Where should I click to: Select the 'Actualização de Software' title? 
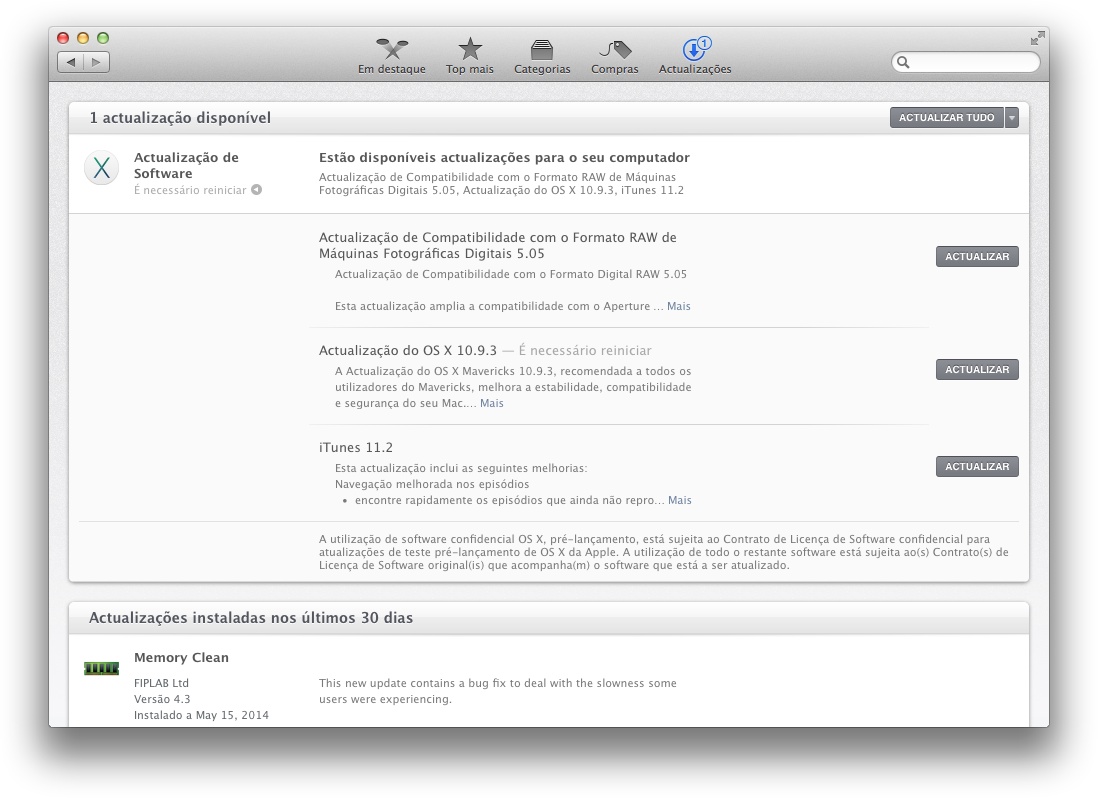pyautogui.click(x=186, y=165)
